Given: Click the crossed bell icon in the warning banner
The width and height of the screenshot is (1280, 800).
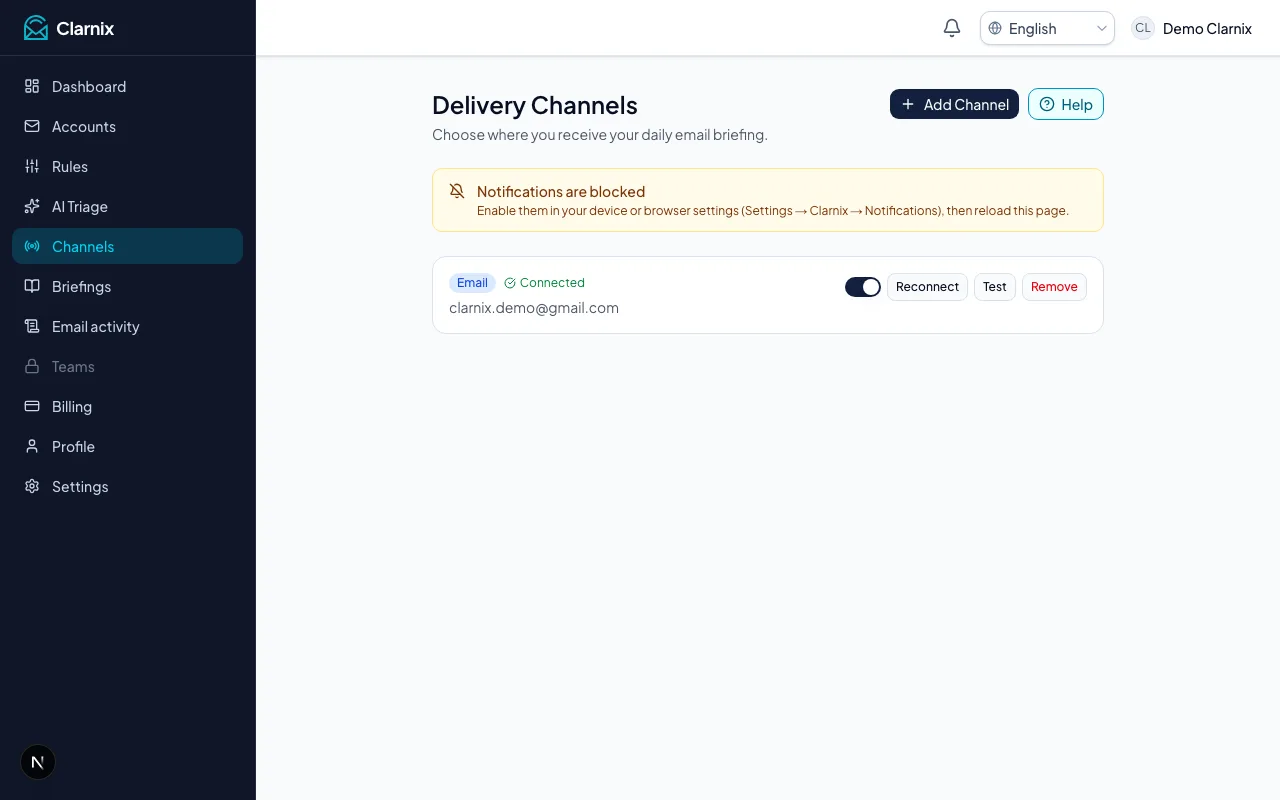Looking at the screenshot, I should 457,191.
